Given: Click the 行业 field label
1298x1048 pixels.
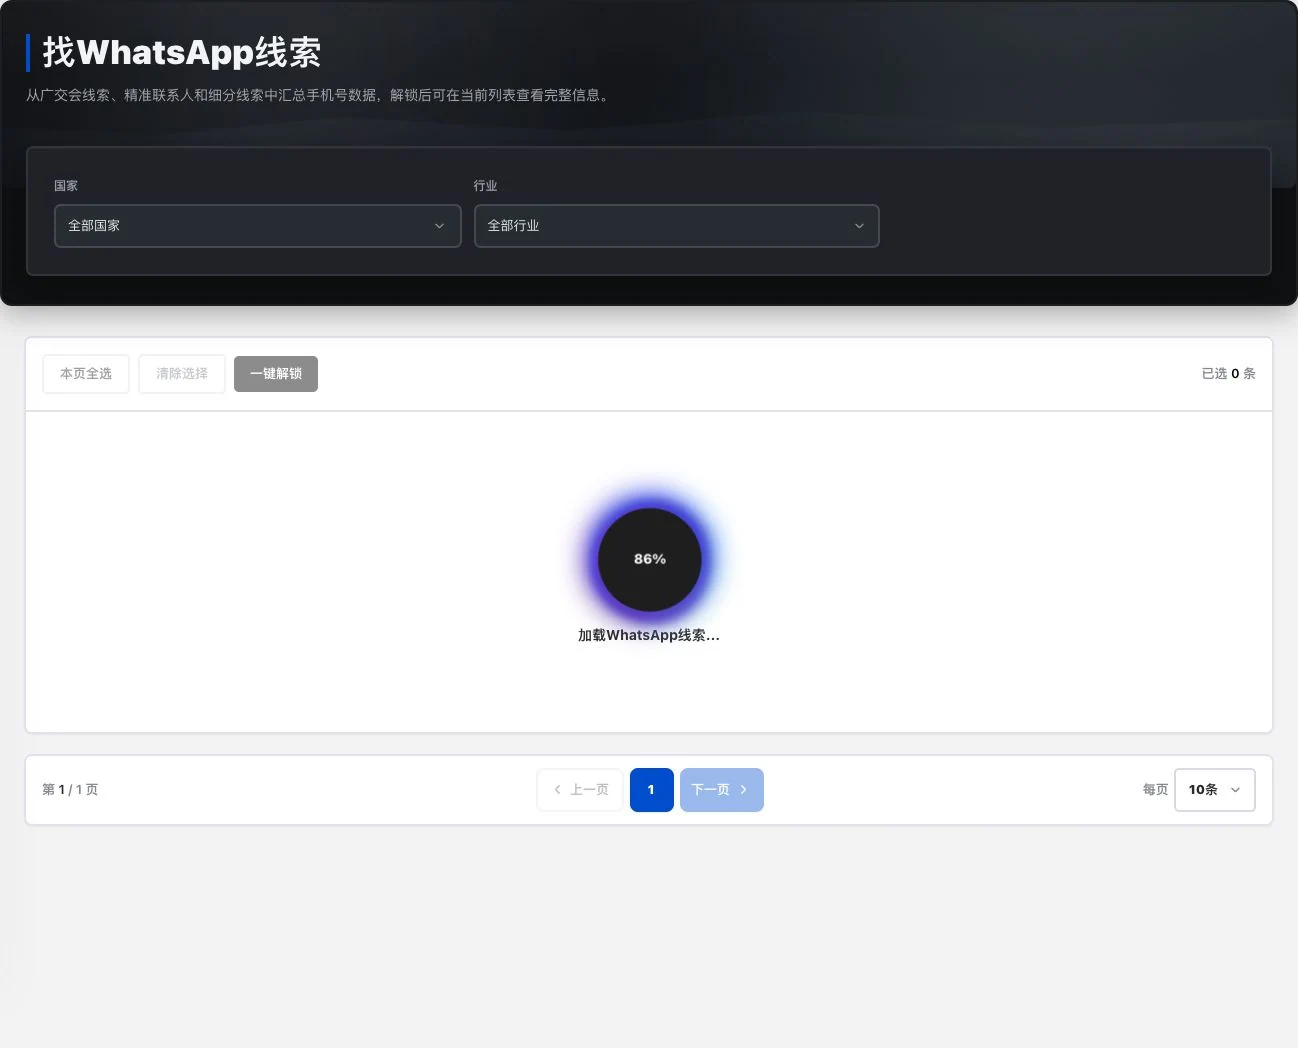Looking at the screenshot, I should [x=485, y=186].
